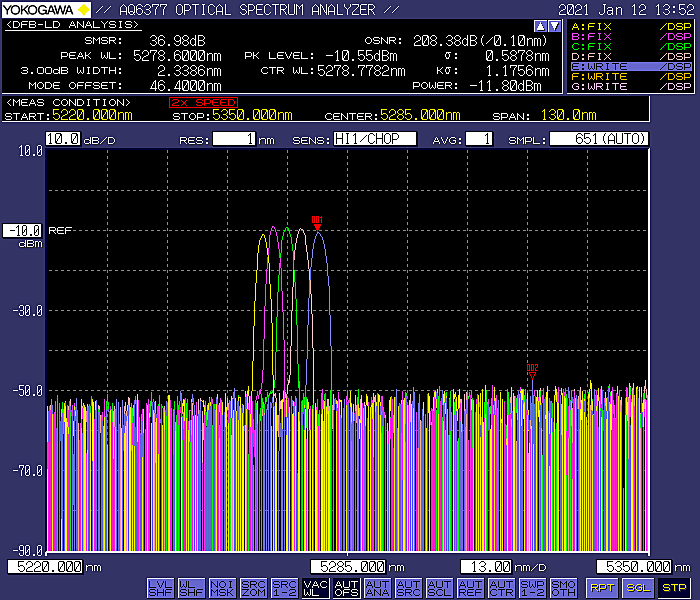Select the NOI MSK noise mask icon

tap(222, 587)
